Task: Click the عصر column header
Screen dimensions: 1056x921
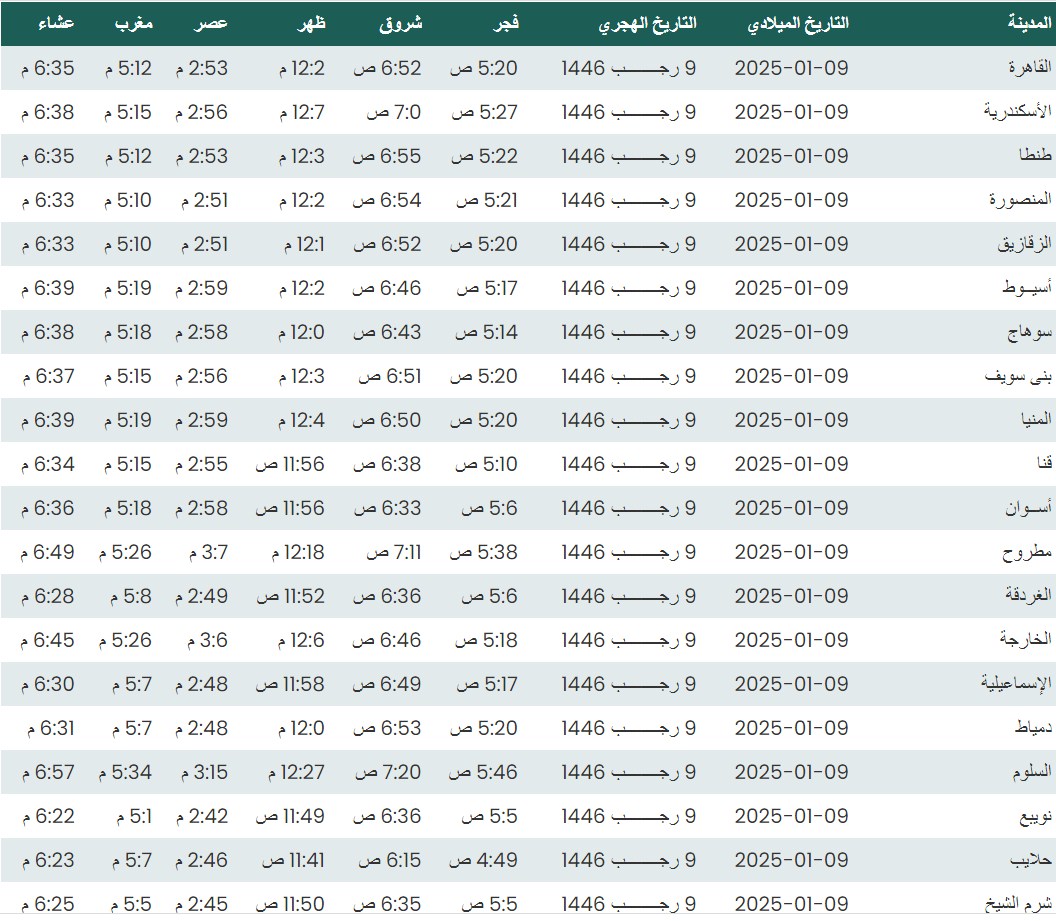Action: 210,23
